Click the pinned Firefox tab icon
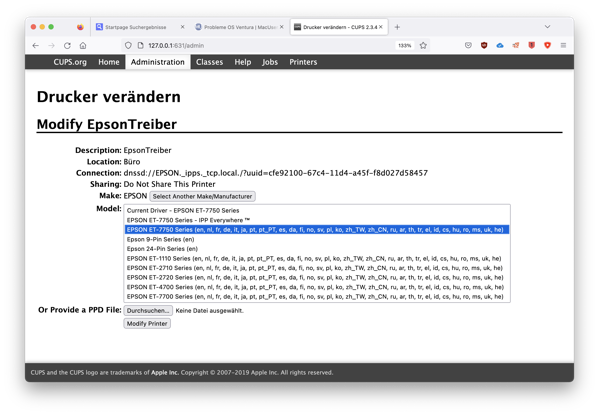 [80, 27]
